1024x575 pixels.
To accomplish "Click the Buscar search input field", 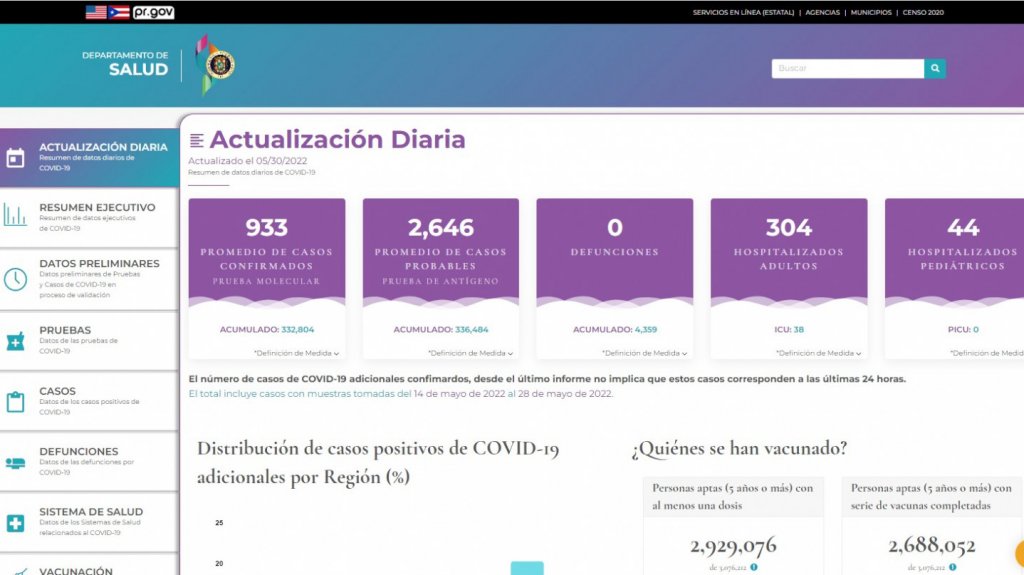I will coord(846,69).
